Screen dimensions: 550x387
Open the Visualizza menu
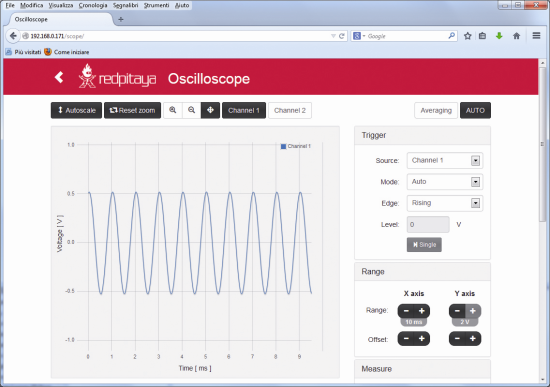pyautogui.click(x=61, y=5)
